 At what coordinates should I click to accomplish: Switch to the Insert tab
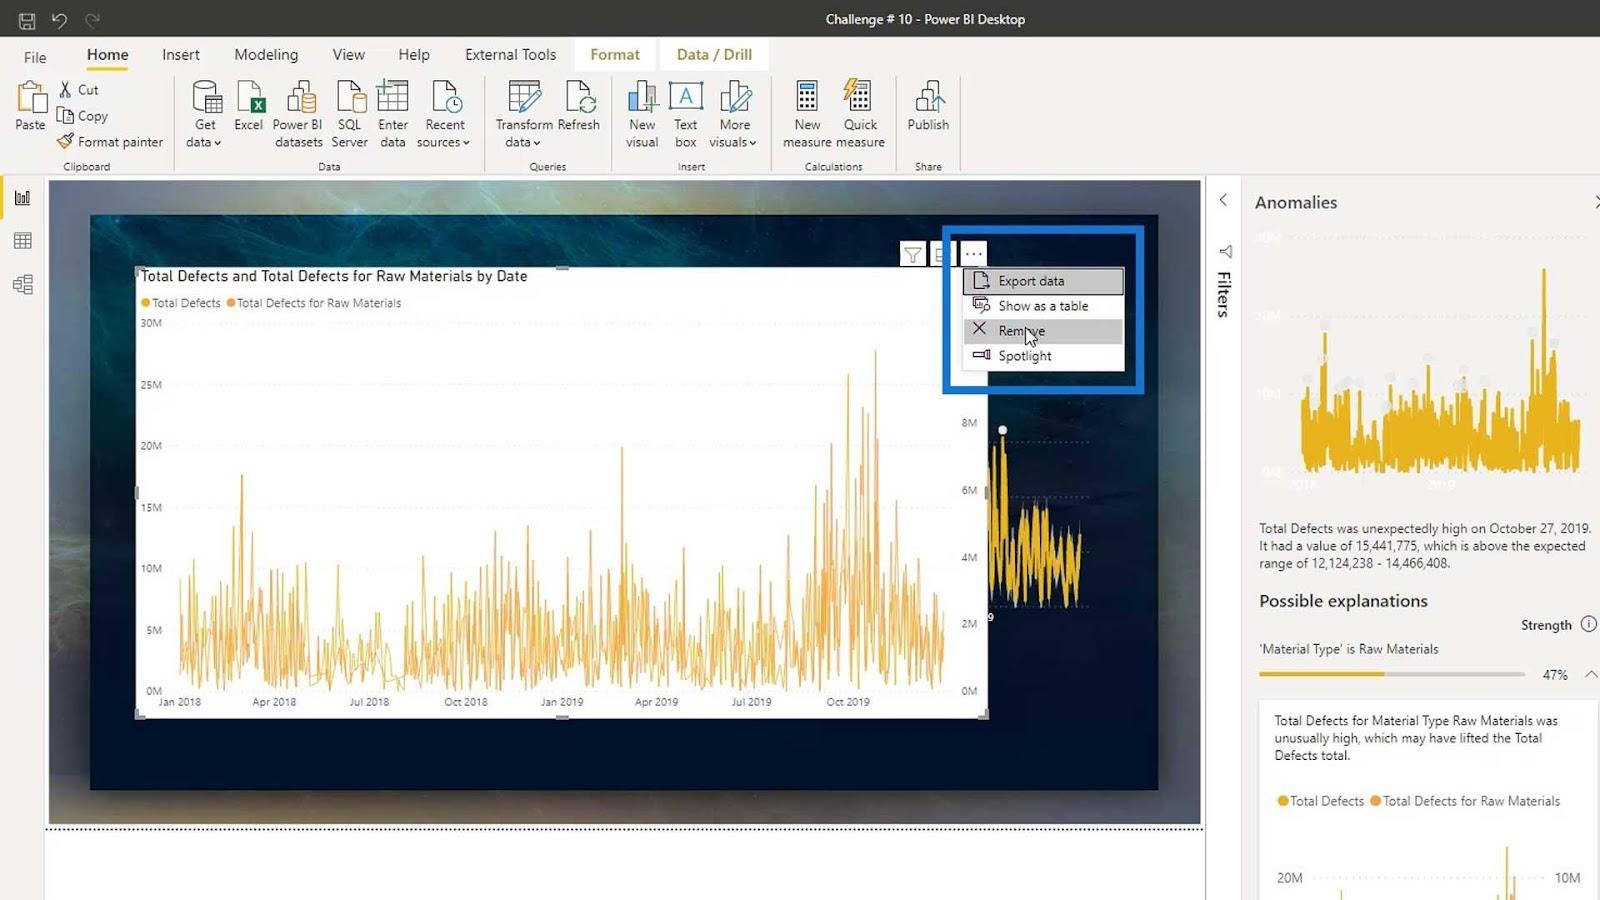[181, 55]
